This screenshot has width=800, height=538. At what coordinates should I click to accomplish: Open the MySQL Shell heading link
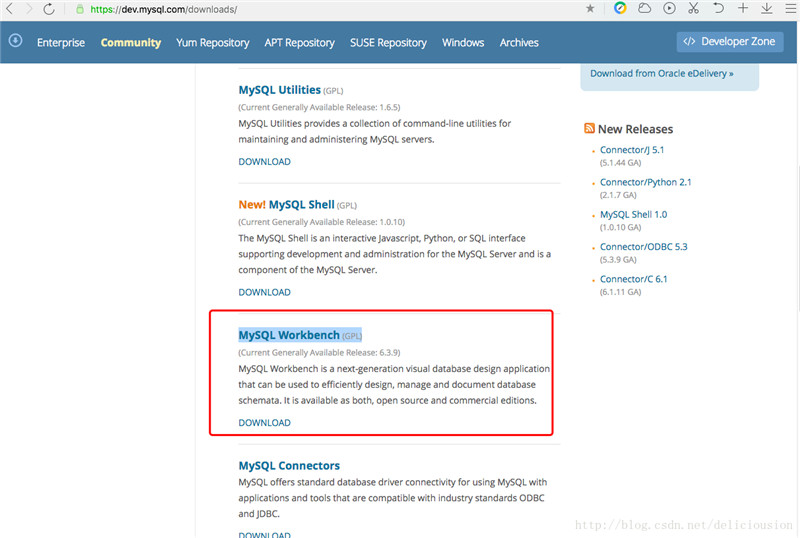[x=302, y=205]
